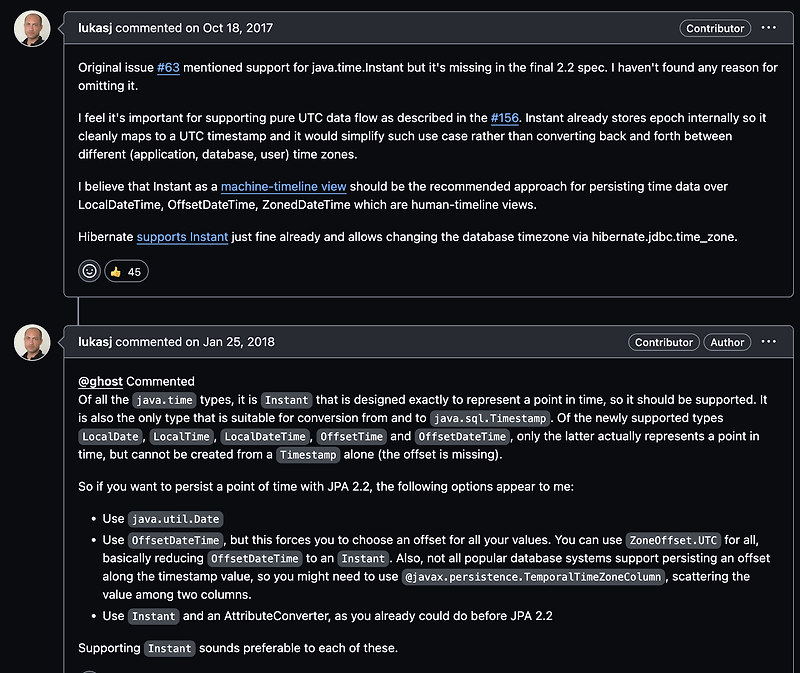The height and width of the screenshot is (673, 800).
Task: Add an emoji reaction via the smiley icon
Action: 90,271
